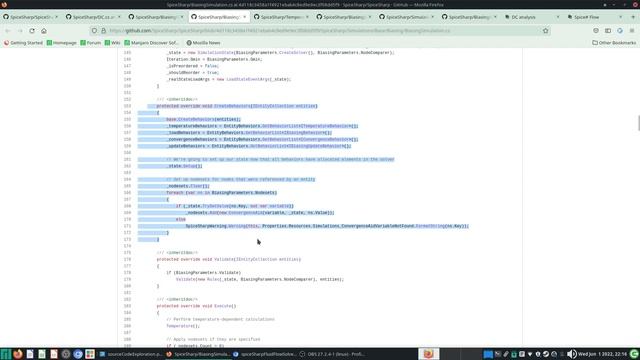Click the Temperature() call on line 186
The image size is (640, 360).
pos(182,326)
